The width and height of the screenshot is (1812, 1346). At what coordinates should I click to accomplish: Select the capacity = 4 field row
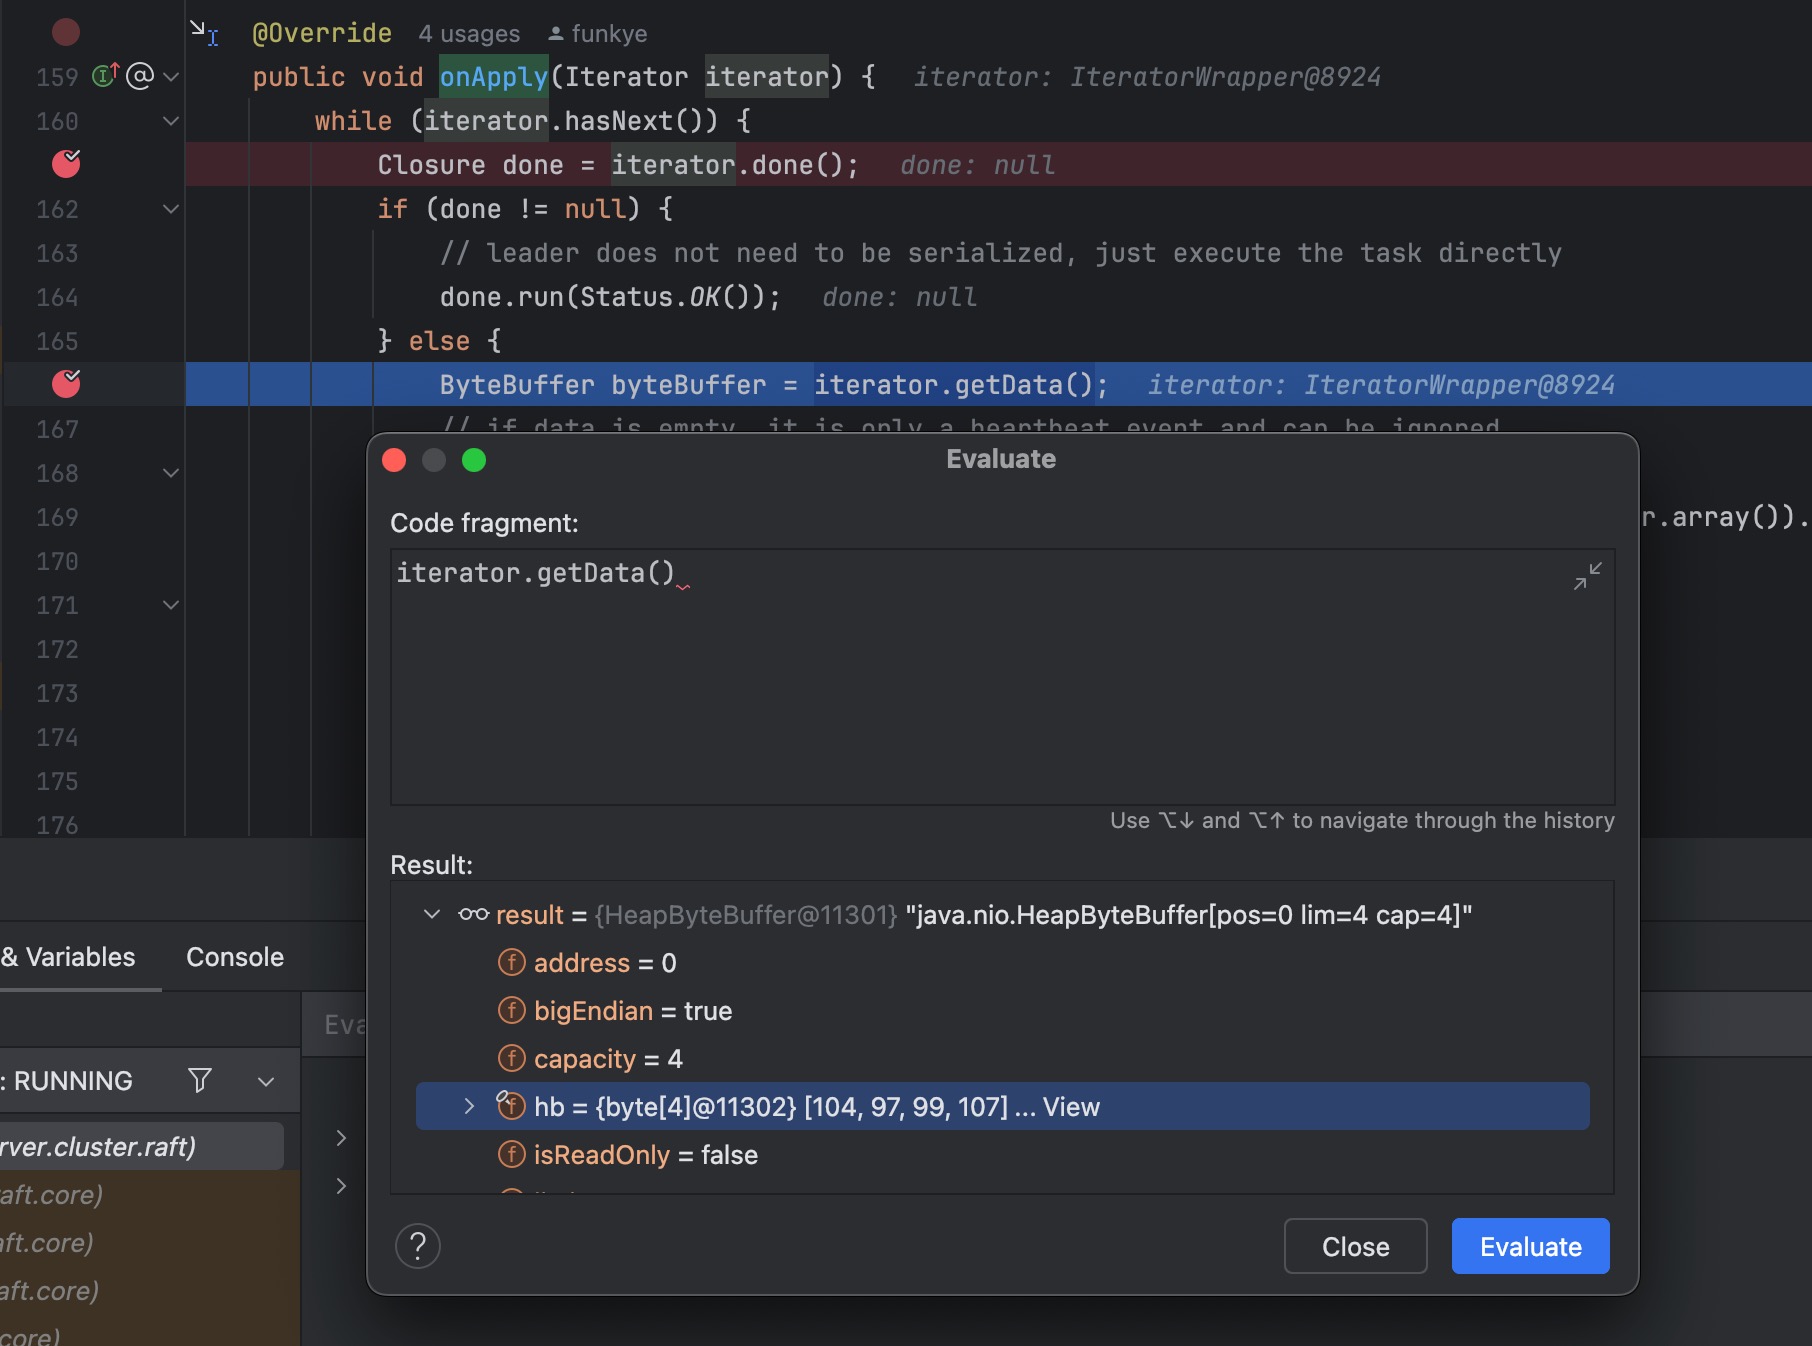1002,1059
